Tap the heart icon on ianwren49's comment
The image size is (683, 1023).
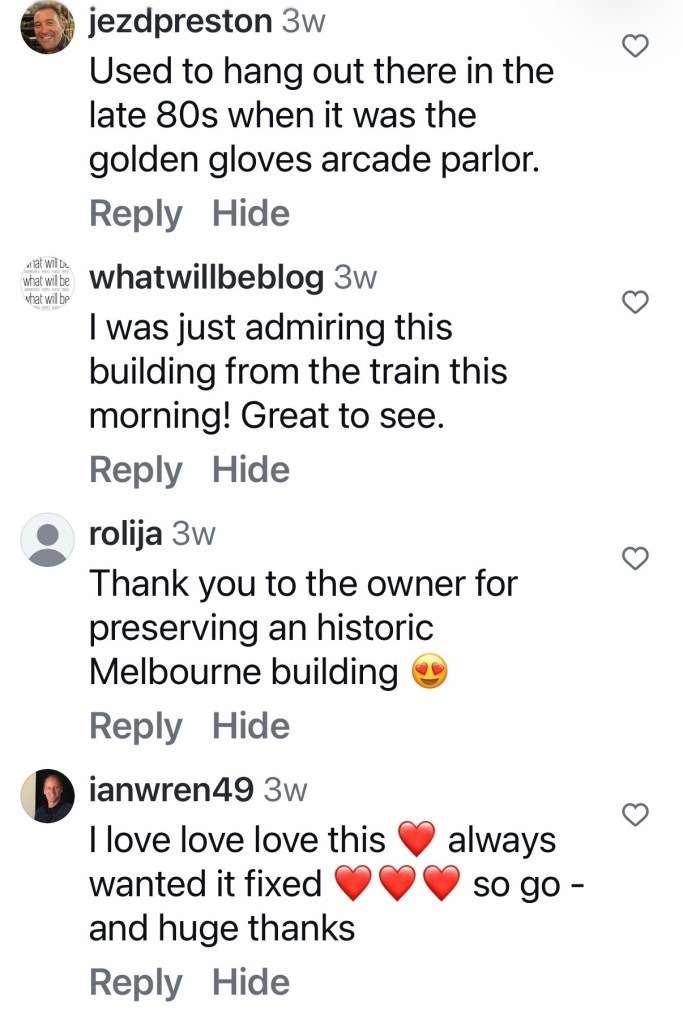635,815
